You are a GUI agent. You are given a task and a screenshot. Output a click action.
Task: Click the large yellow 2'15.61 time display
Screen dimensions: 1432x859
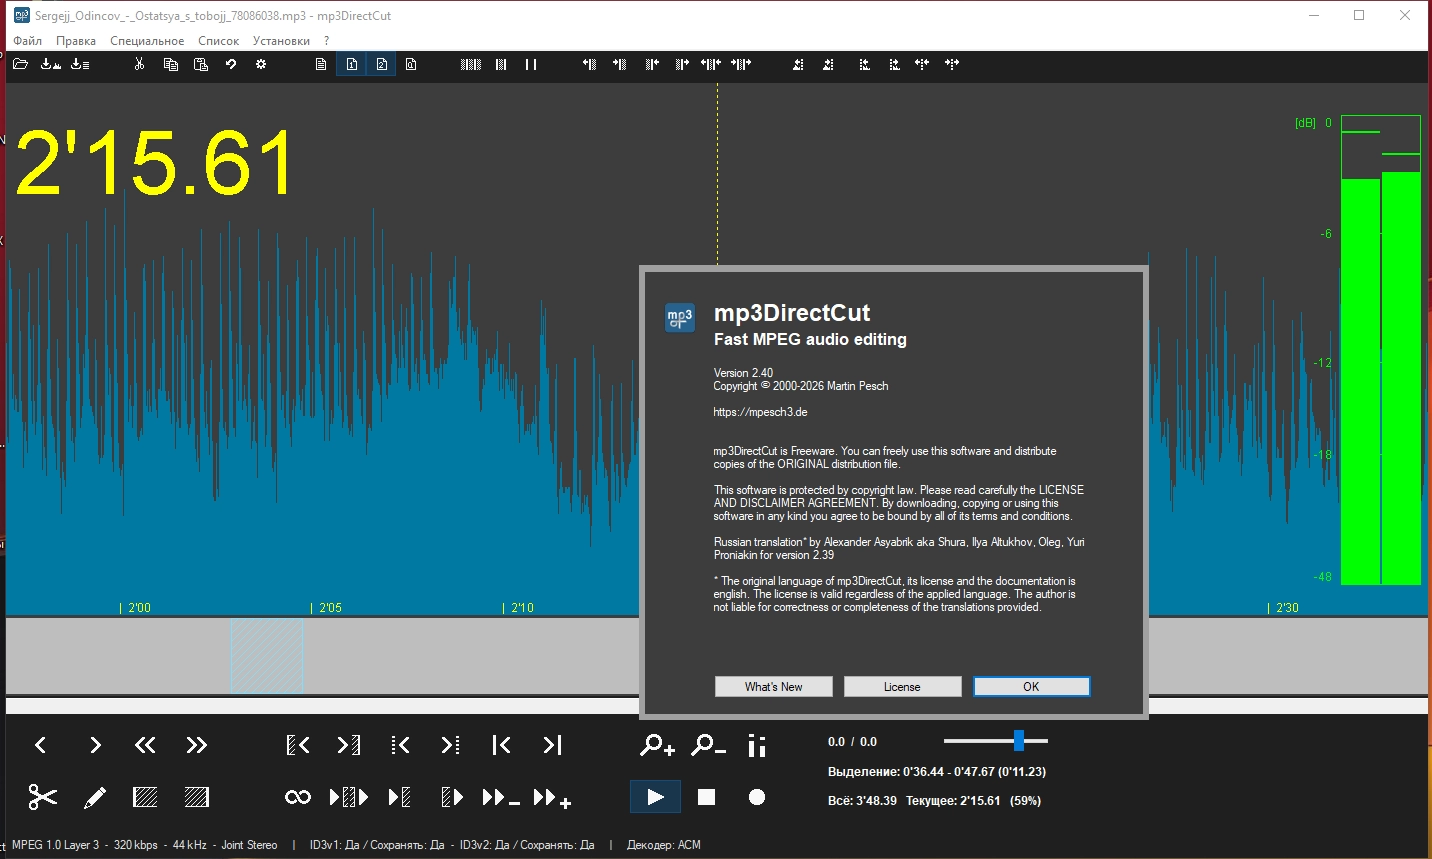(155, 162)
